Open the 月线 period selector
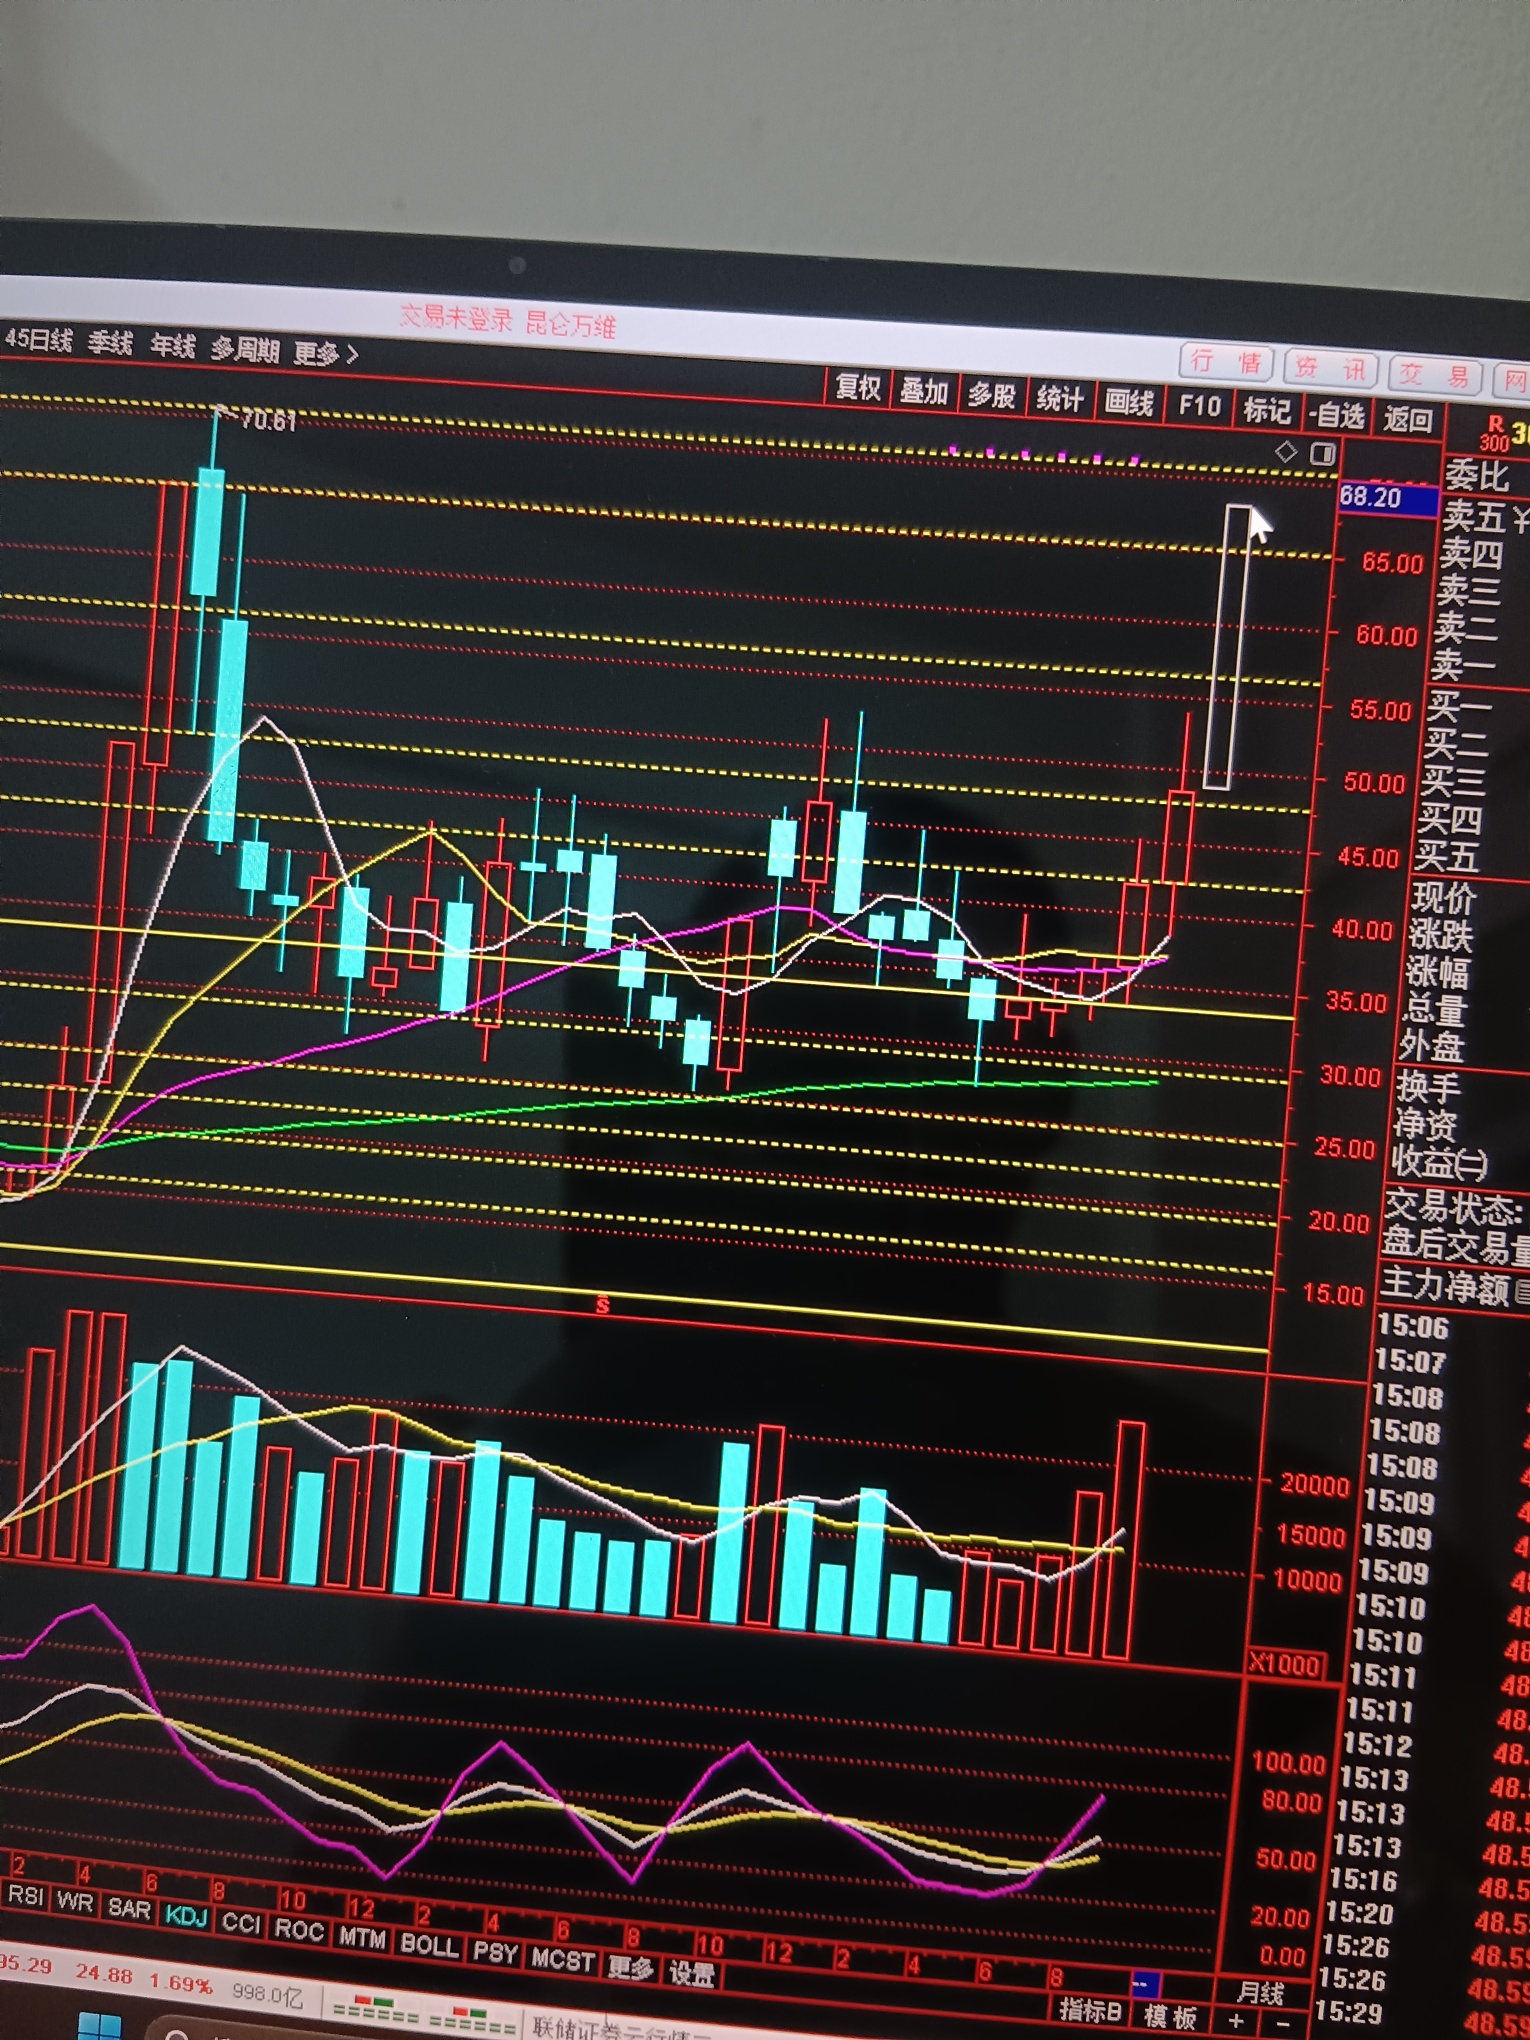The width and height of the screenshot is (1530, 2040). (1260, 1994)
